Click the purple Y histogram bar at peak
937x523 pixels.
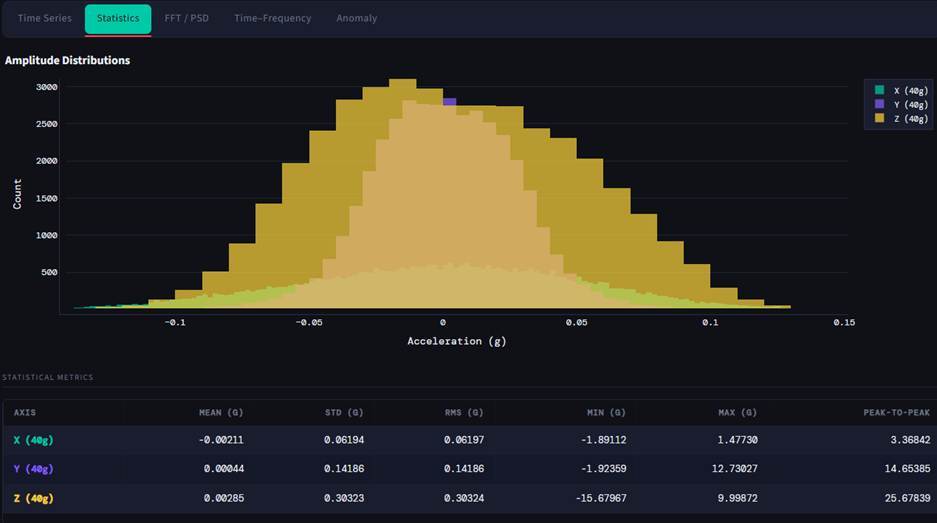point(449,102)
